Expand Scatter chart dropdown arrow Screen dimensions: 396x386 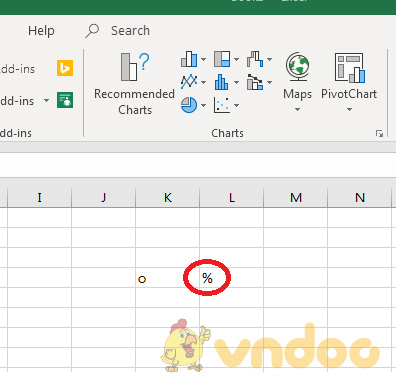point(236,105)
